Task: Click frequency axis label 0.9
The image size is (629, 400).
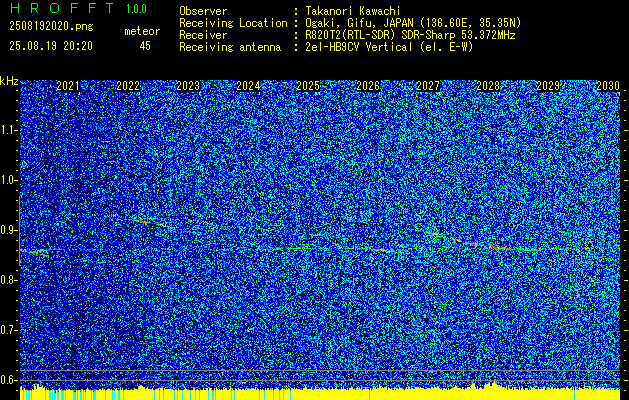Action: (8, 230)
